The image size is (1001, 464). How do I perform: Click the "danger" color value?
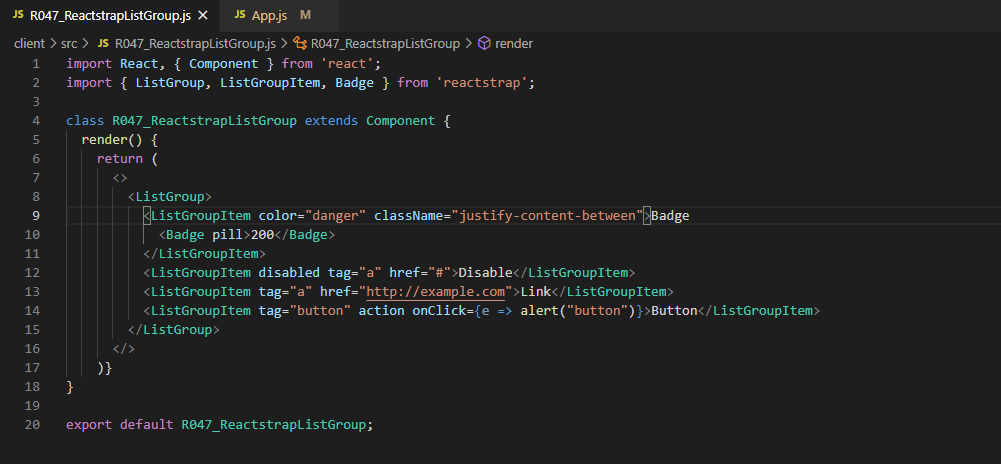[335, 216]
